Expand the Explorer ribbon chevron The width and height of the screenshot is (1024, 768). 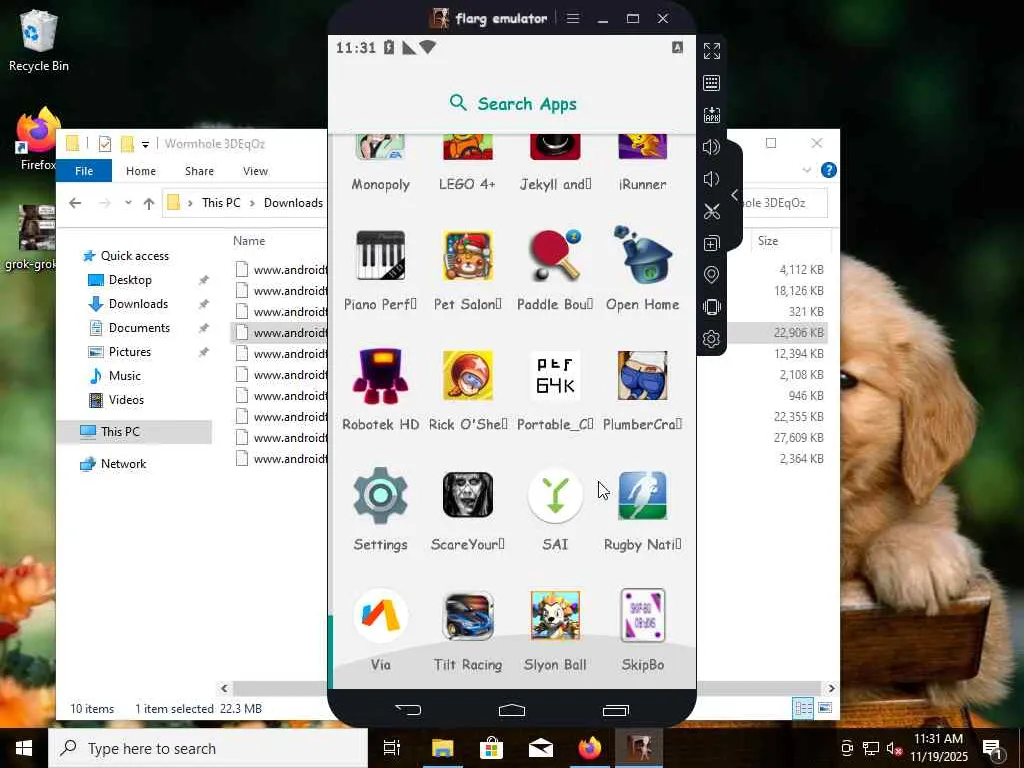(x=807, y=170)
